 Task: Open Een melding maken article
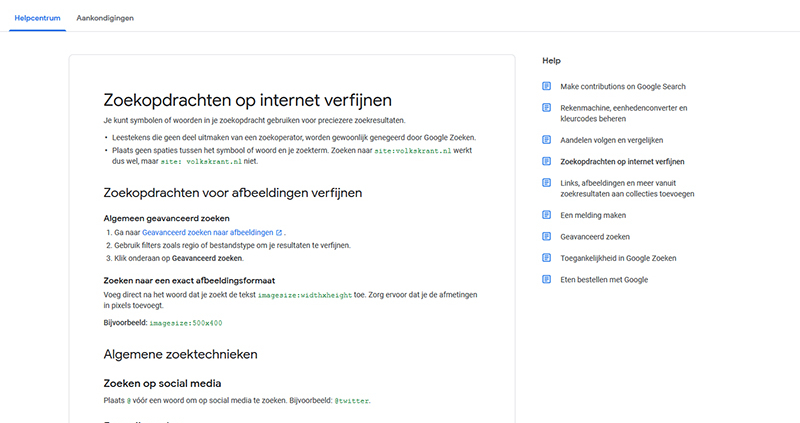click(593, 215)
